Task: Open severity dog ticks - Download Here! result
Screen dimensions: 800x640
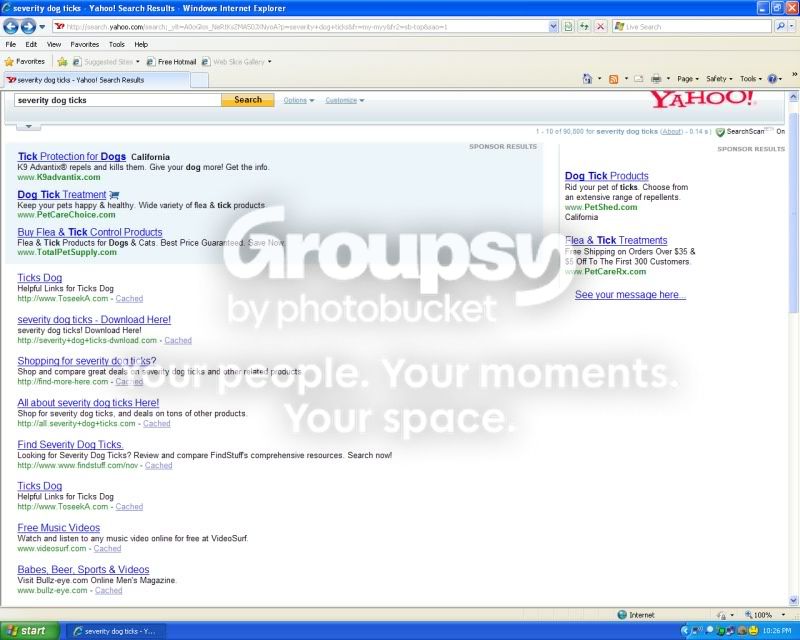Action: 94,319
